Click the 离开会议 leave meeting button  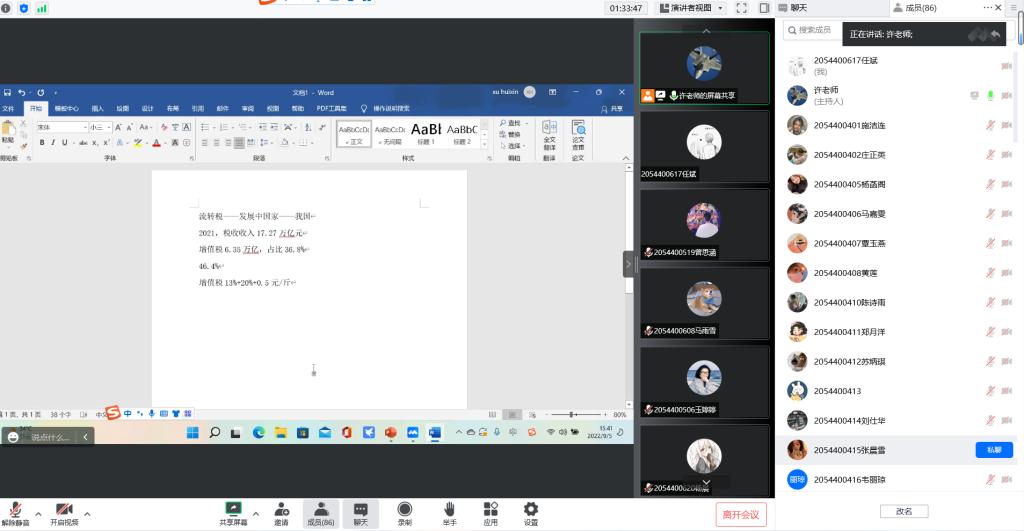741,515
